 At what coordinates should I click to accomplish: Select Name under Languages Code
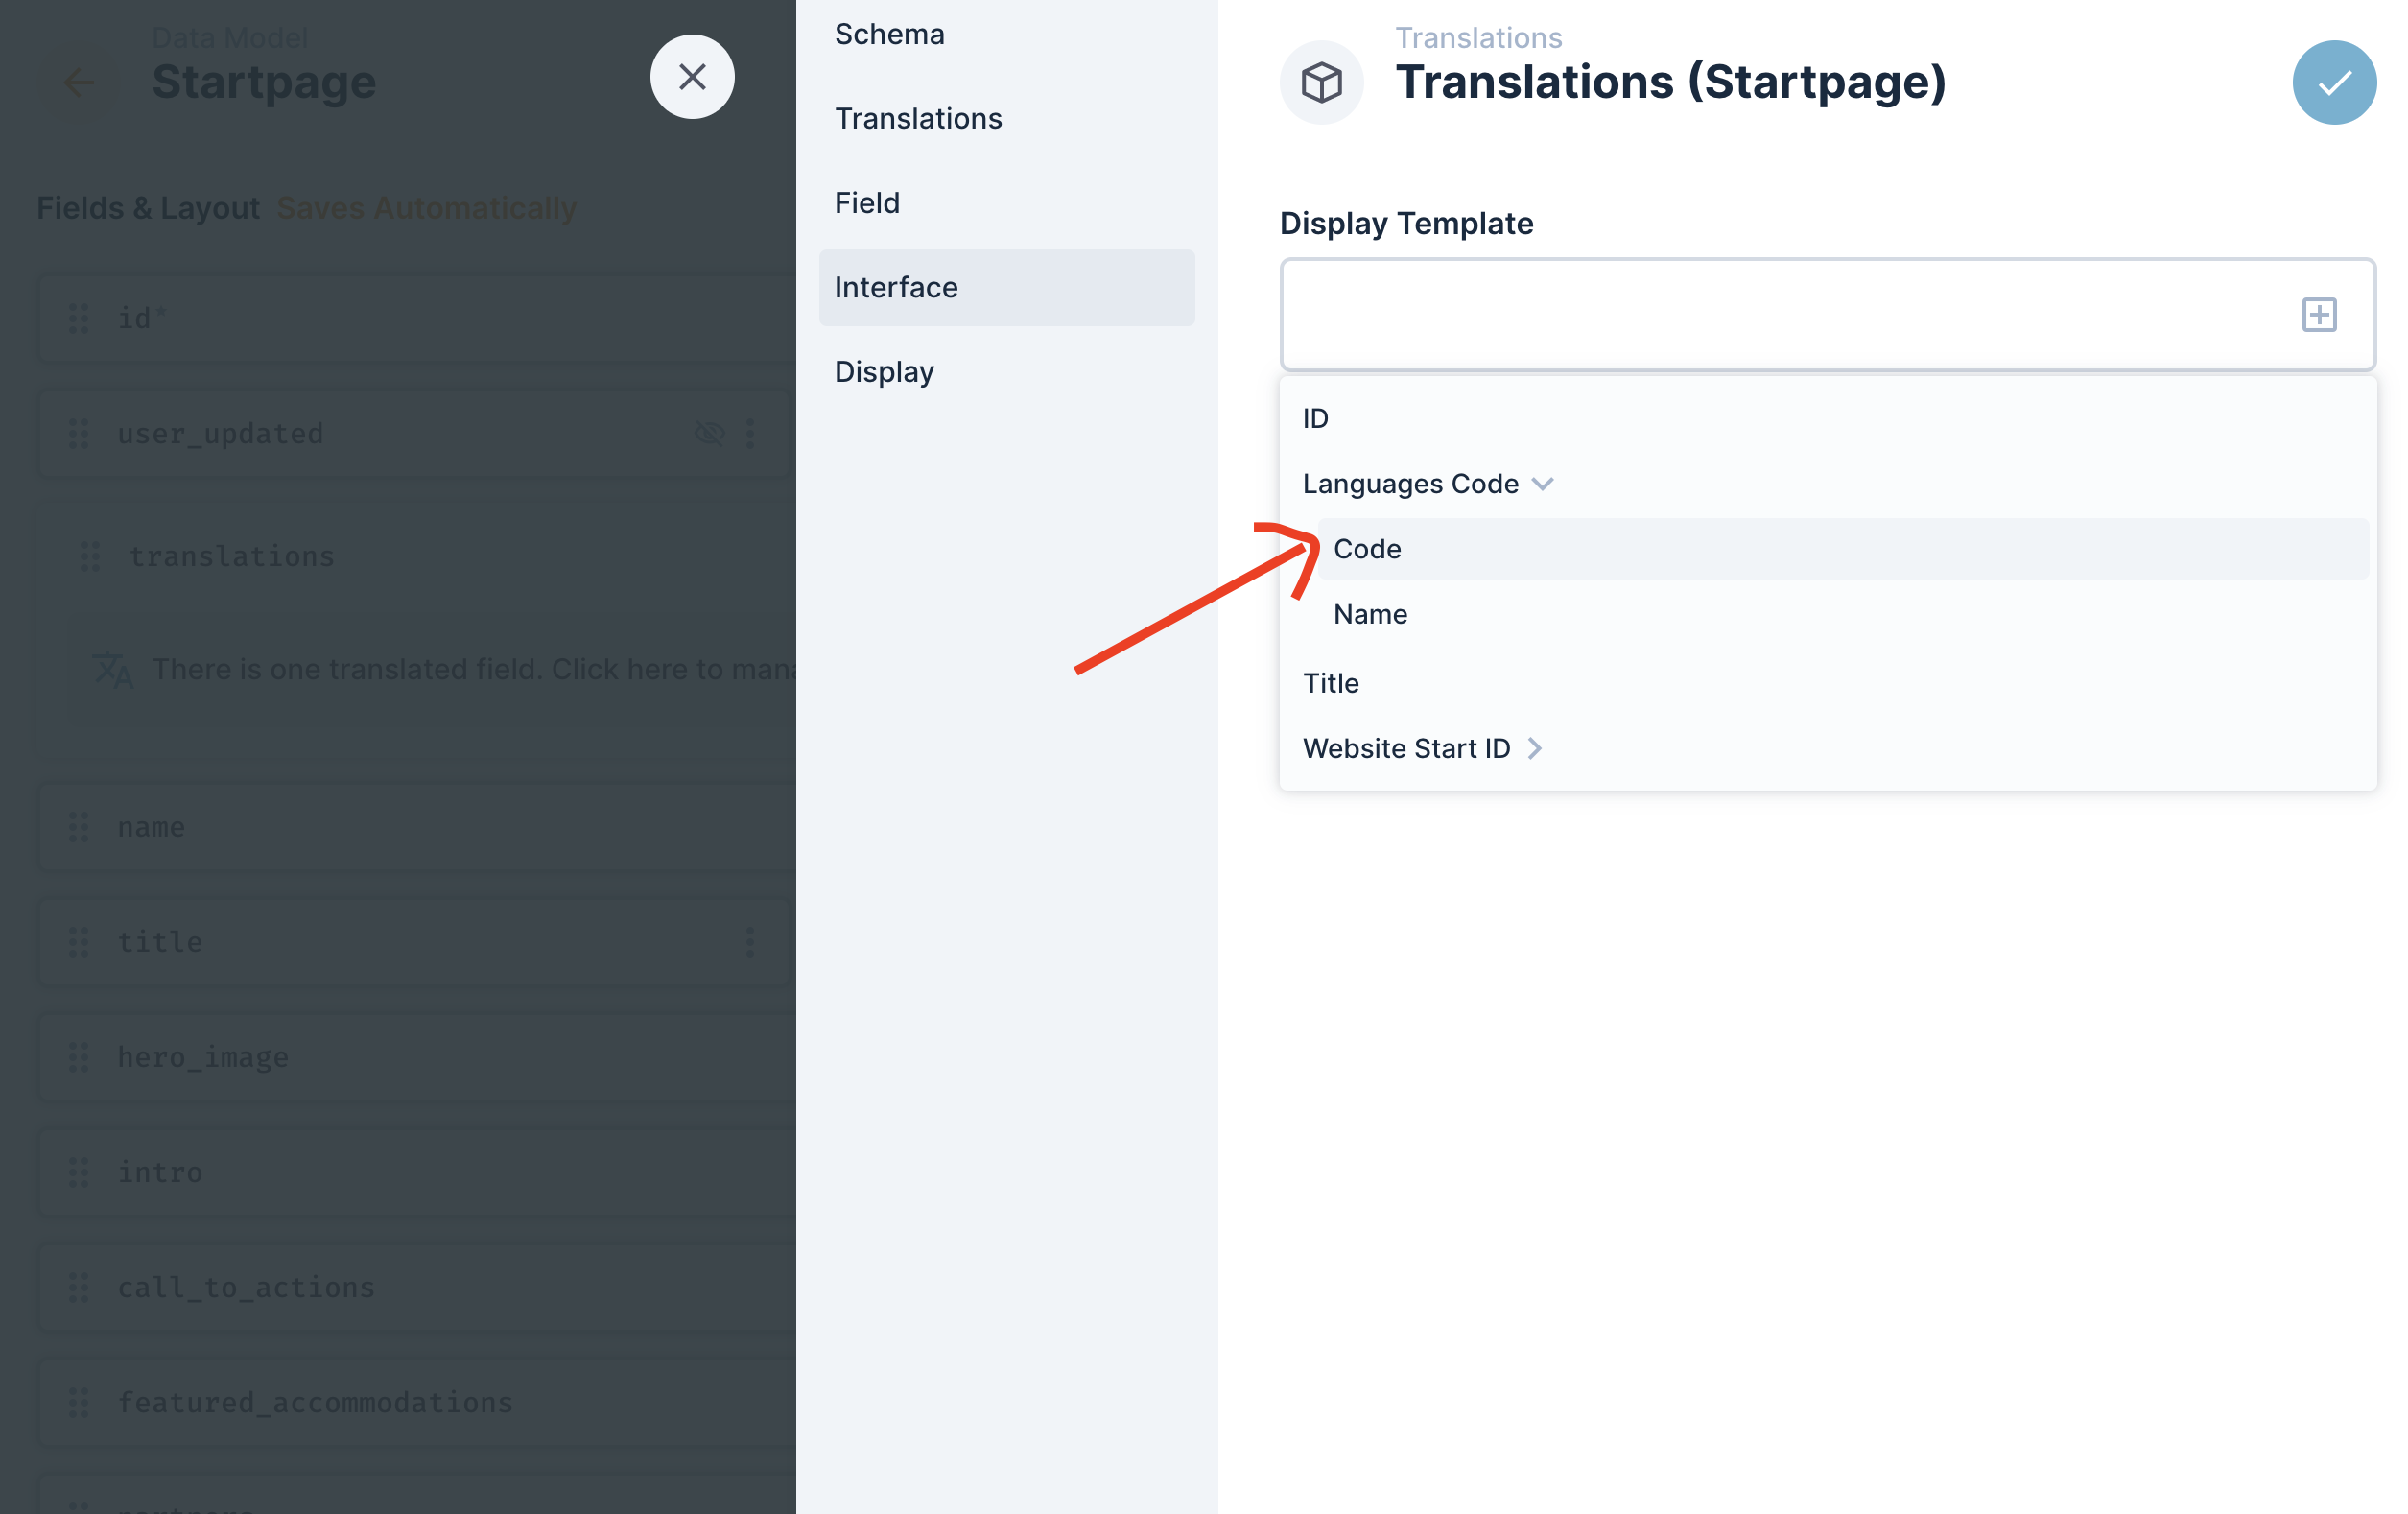point(1843,614)
